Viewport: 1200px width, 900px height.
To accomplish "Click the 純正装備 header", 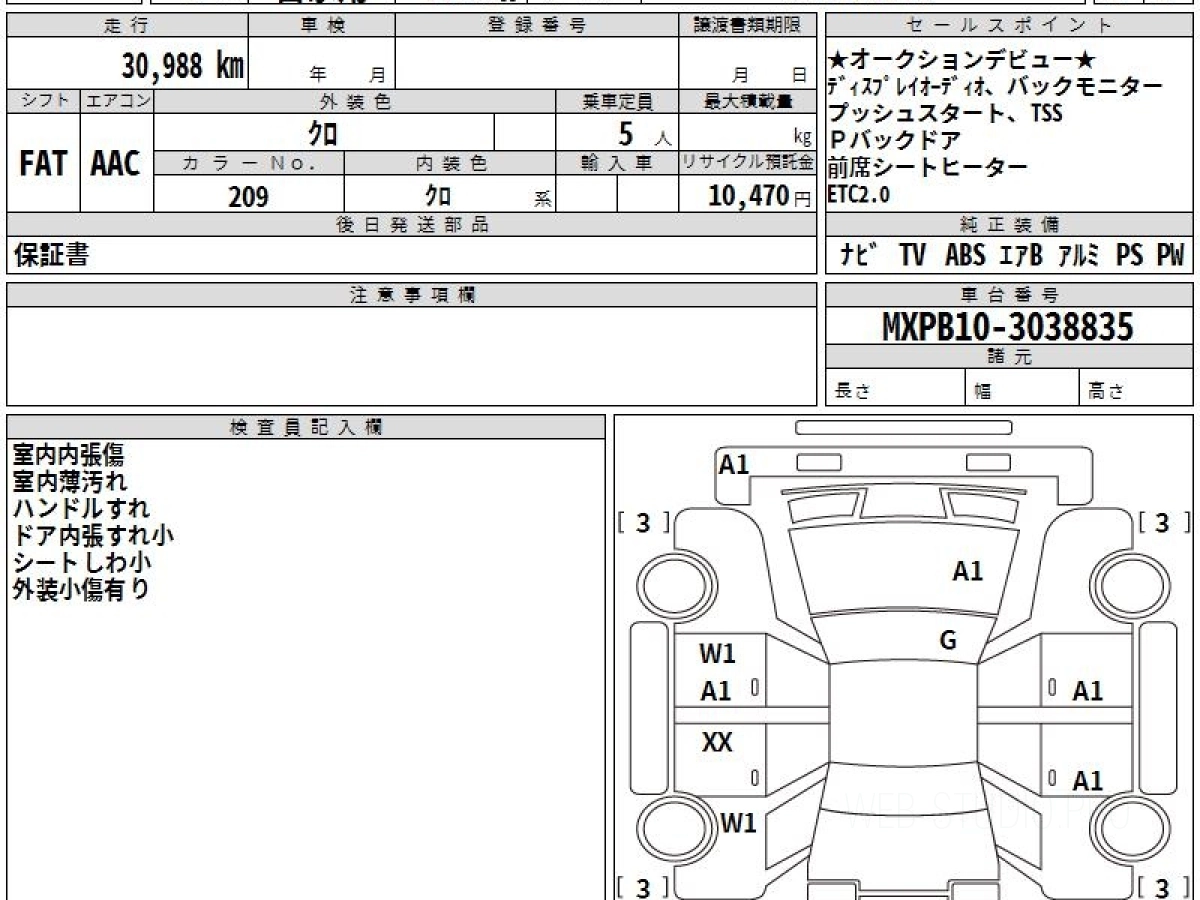I will pos(1009,225).
